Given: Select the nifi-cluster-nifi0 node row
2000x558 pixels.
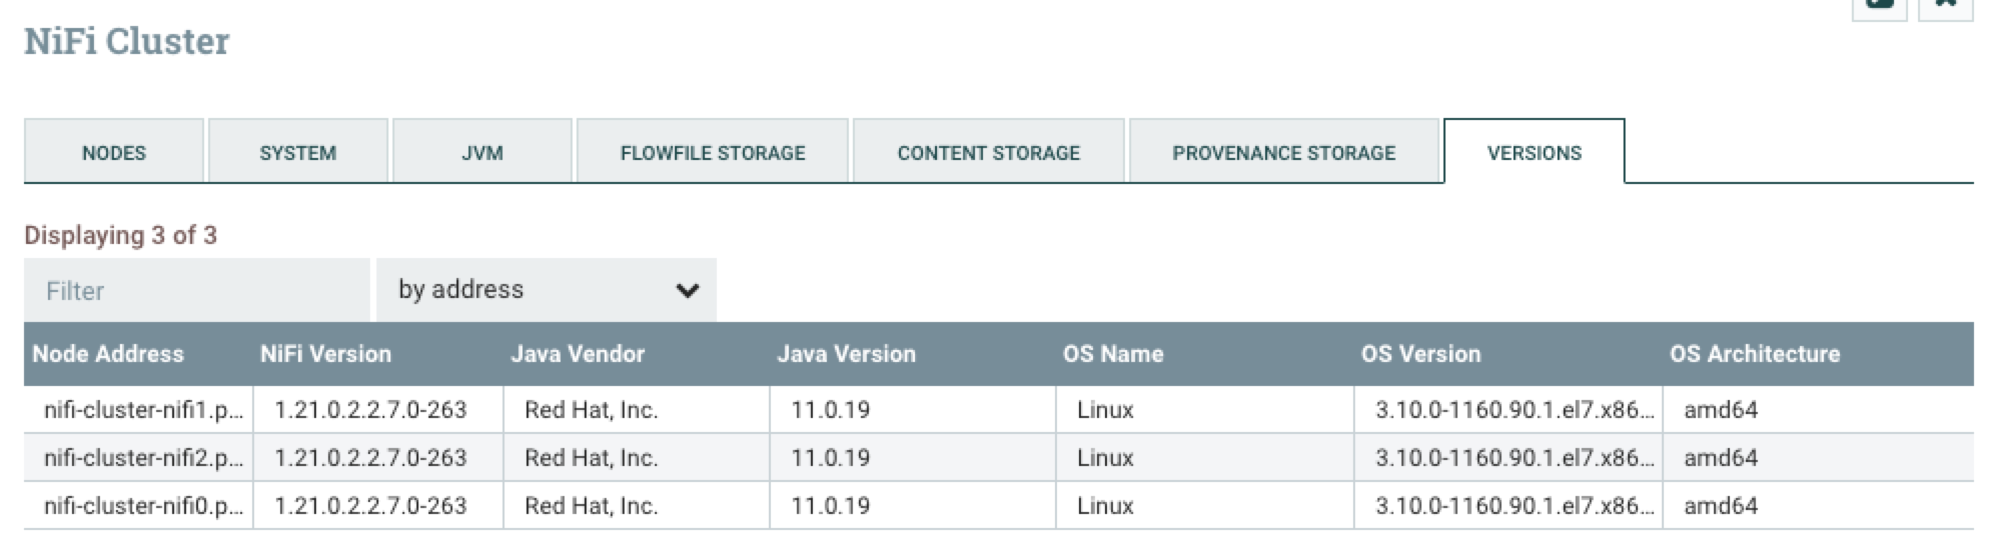Looking at the screenshot, I should 143,506.
